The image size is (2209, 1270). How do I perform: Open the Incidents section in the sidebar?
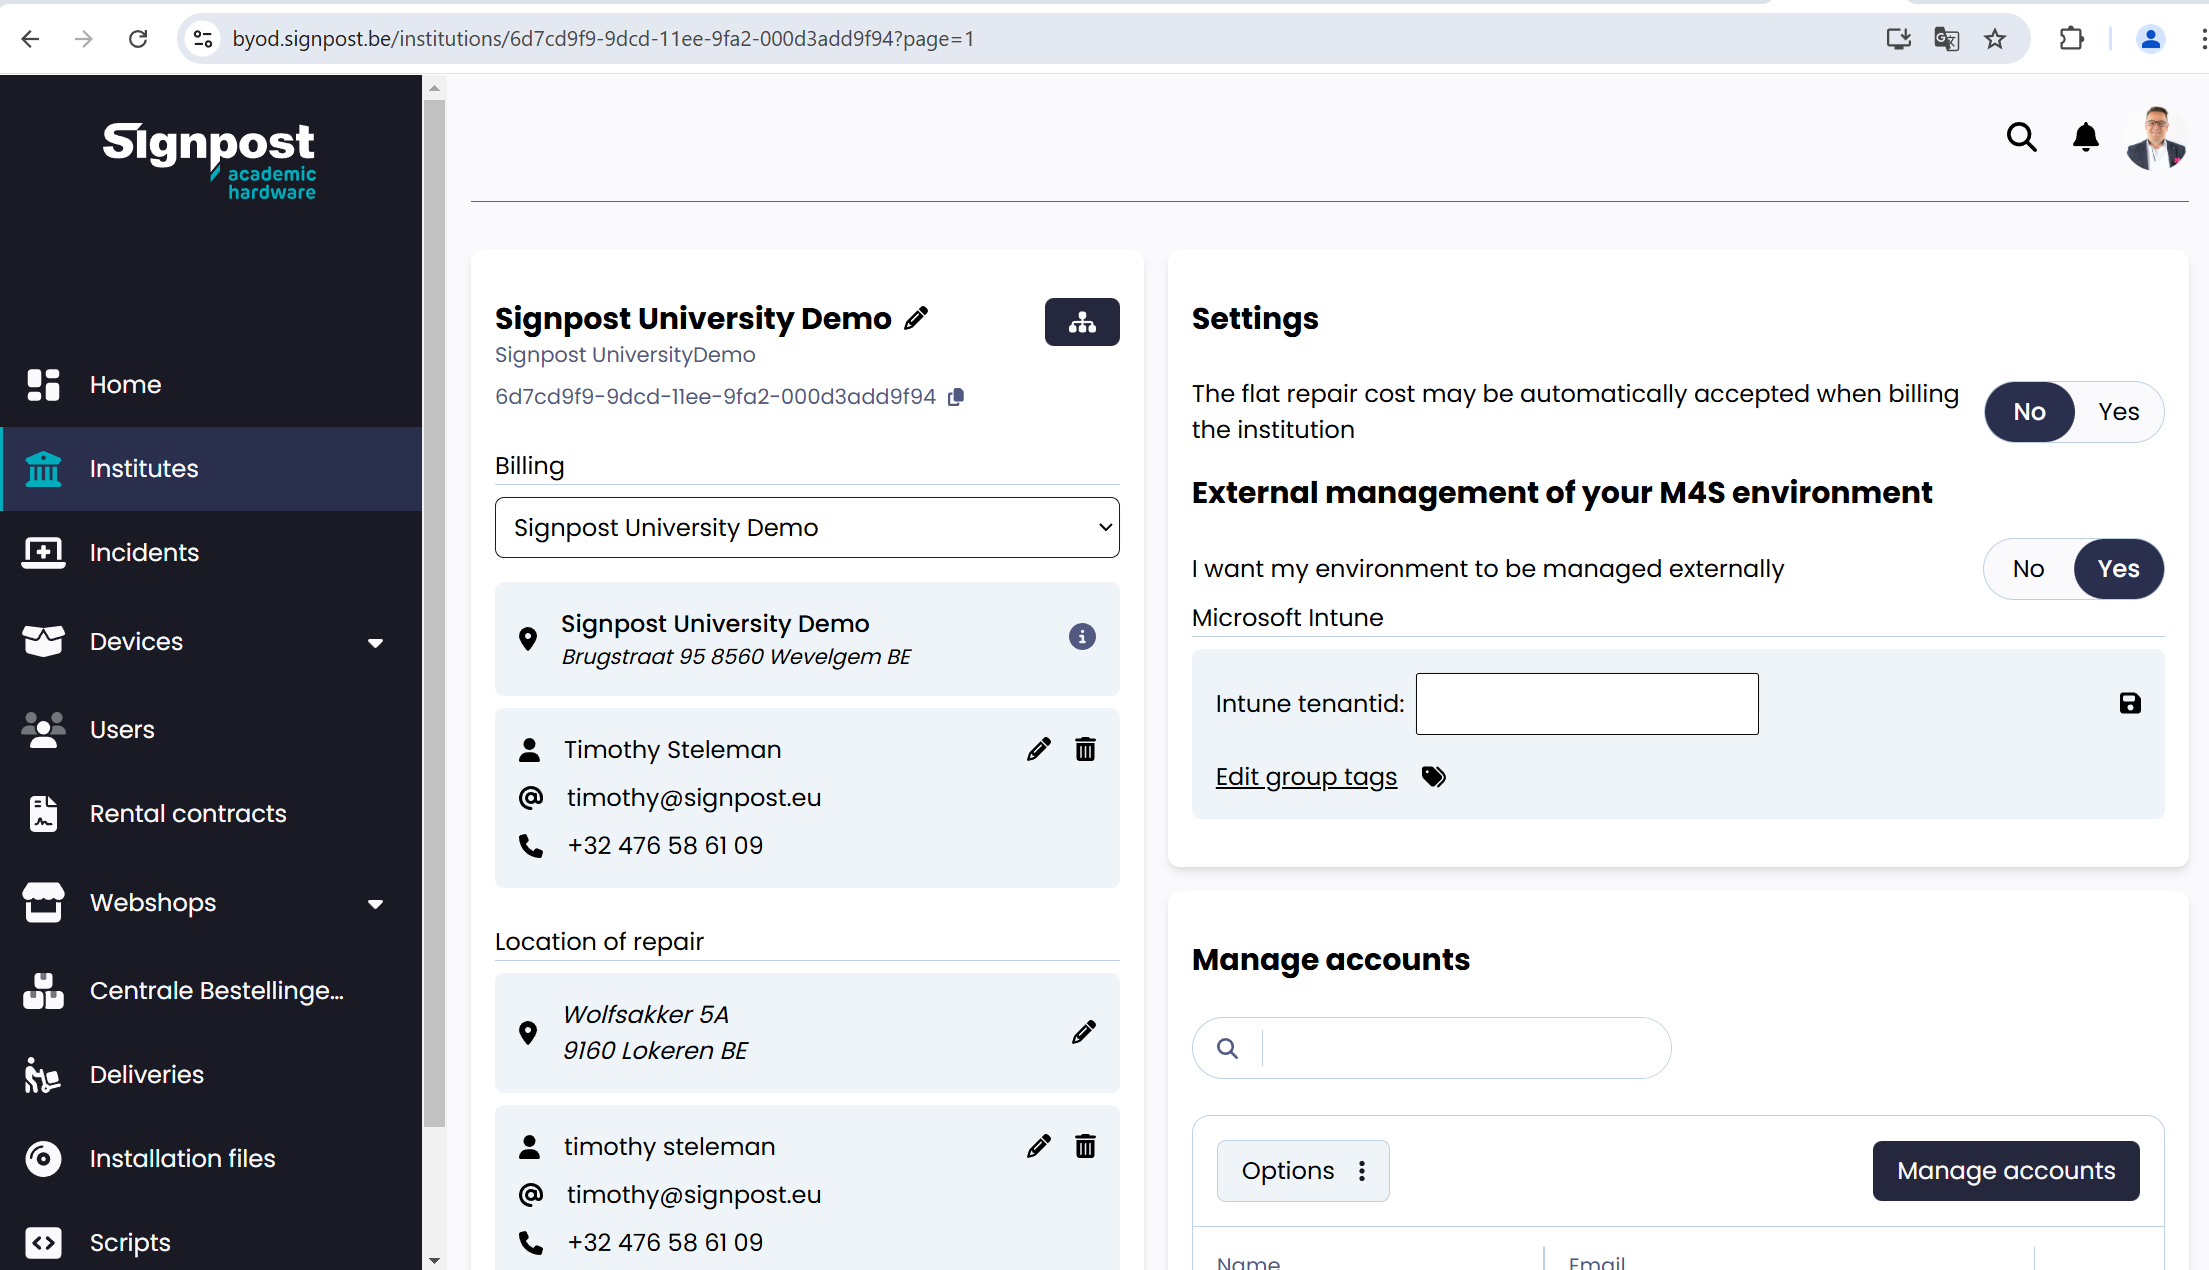[x=144, y=552]
